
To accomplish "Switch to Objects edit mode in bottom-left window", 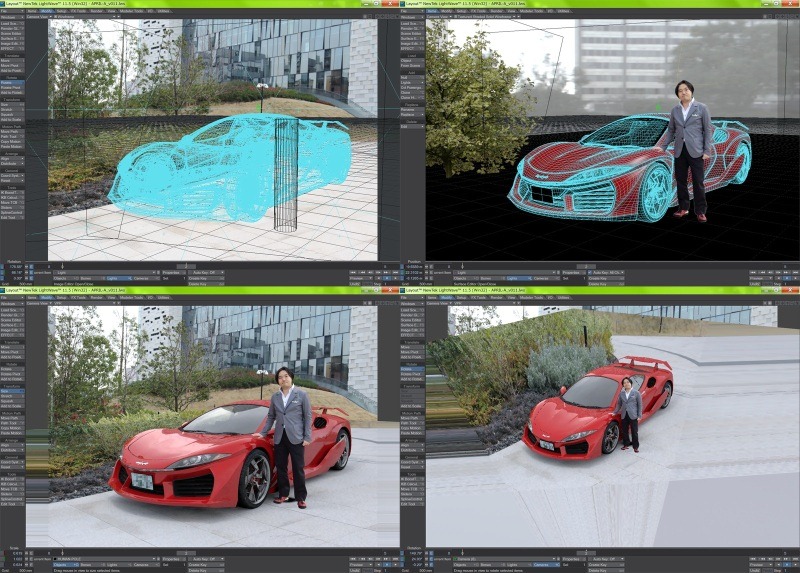I will pyautogui.click(x=63, y=565).
